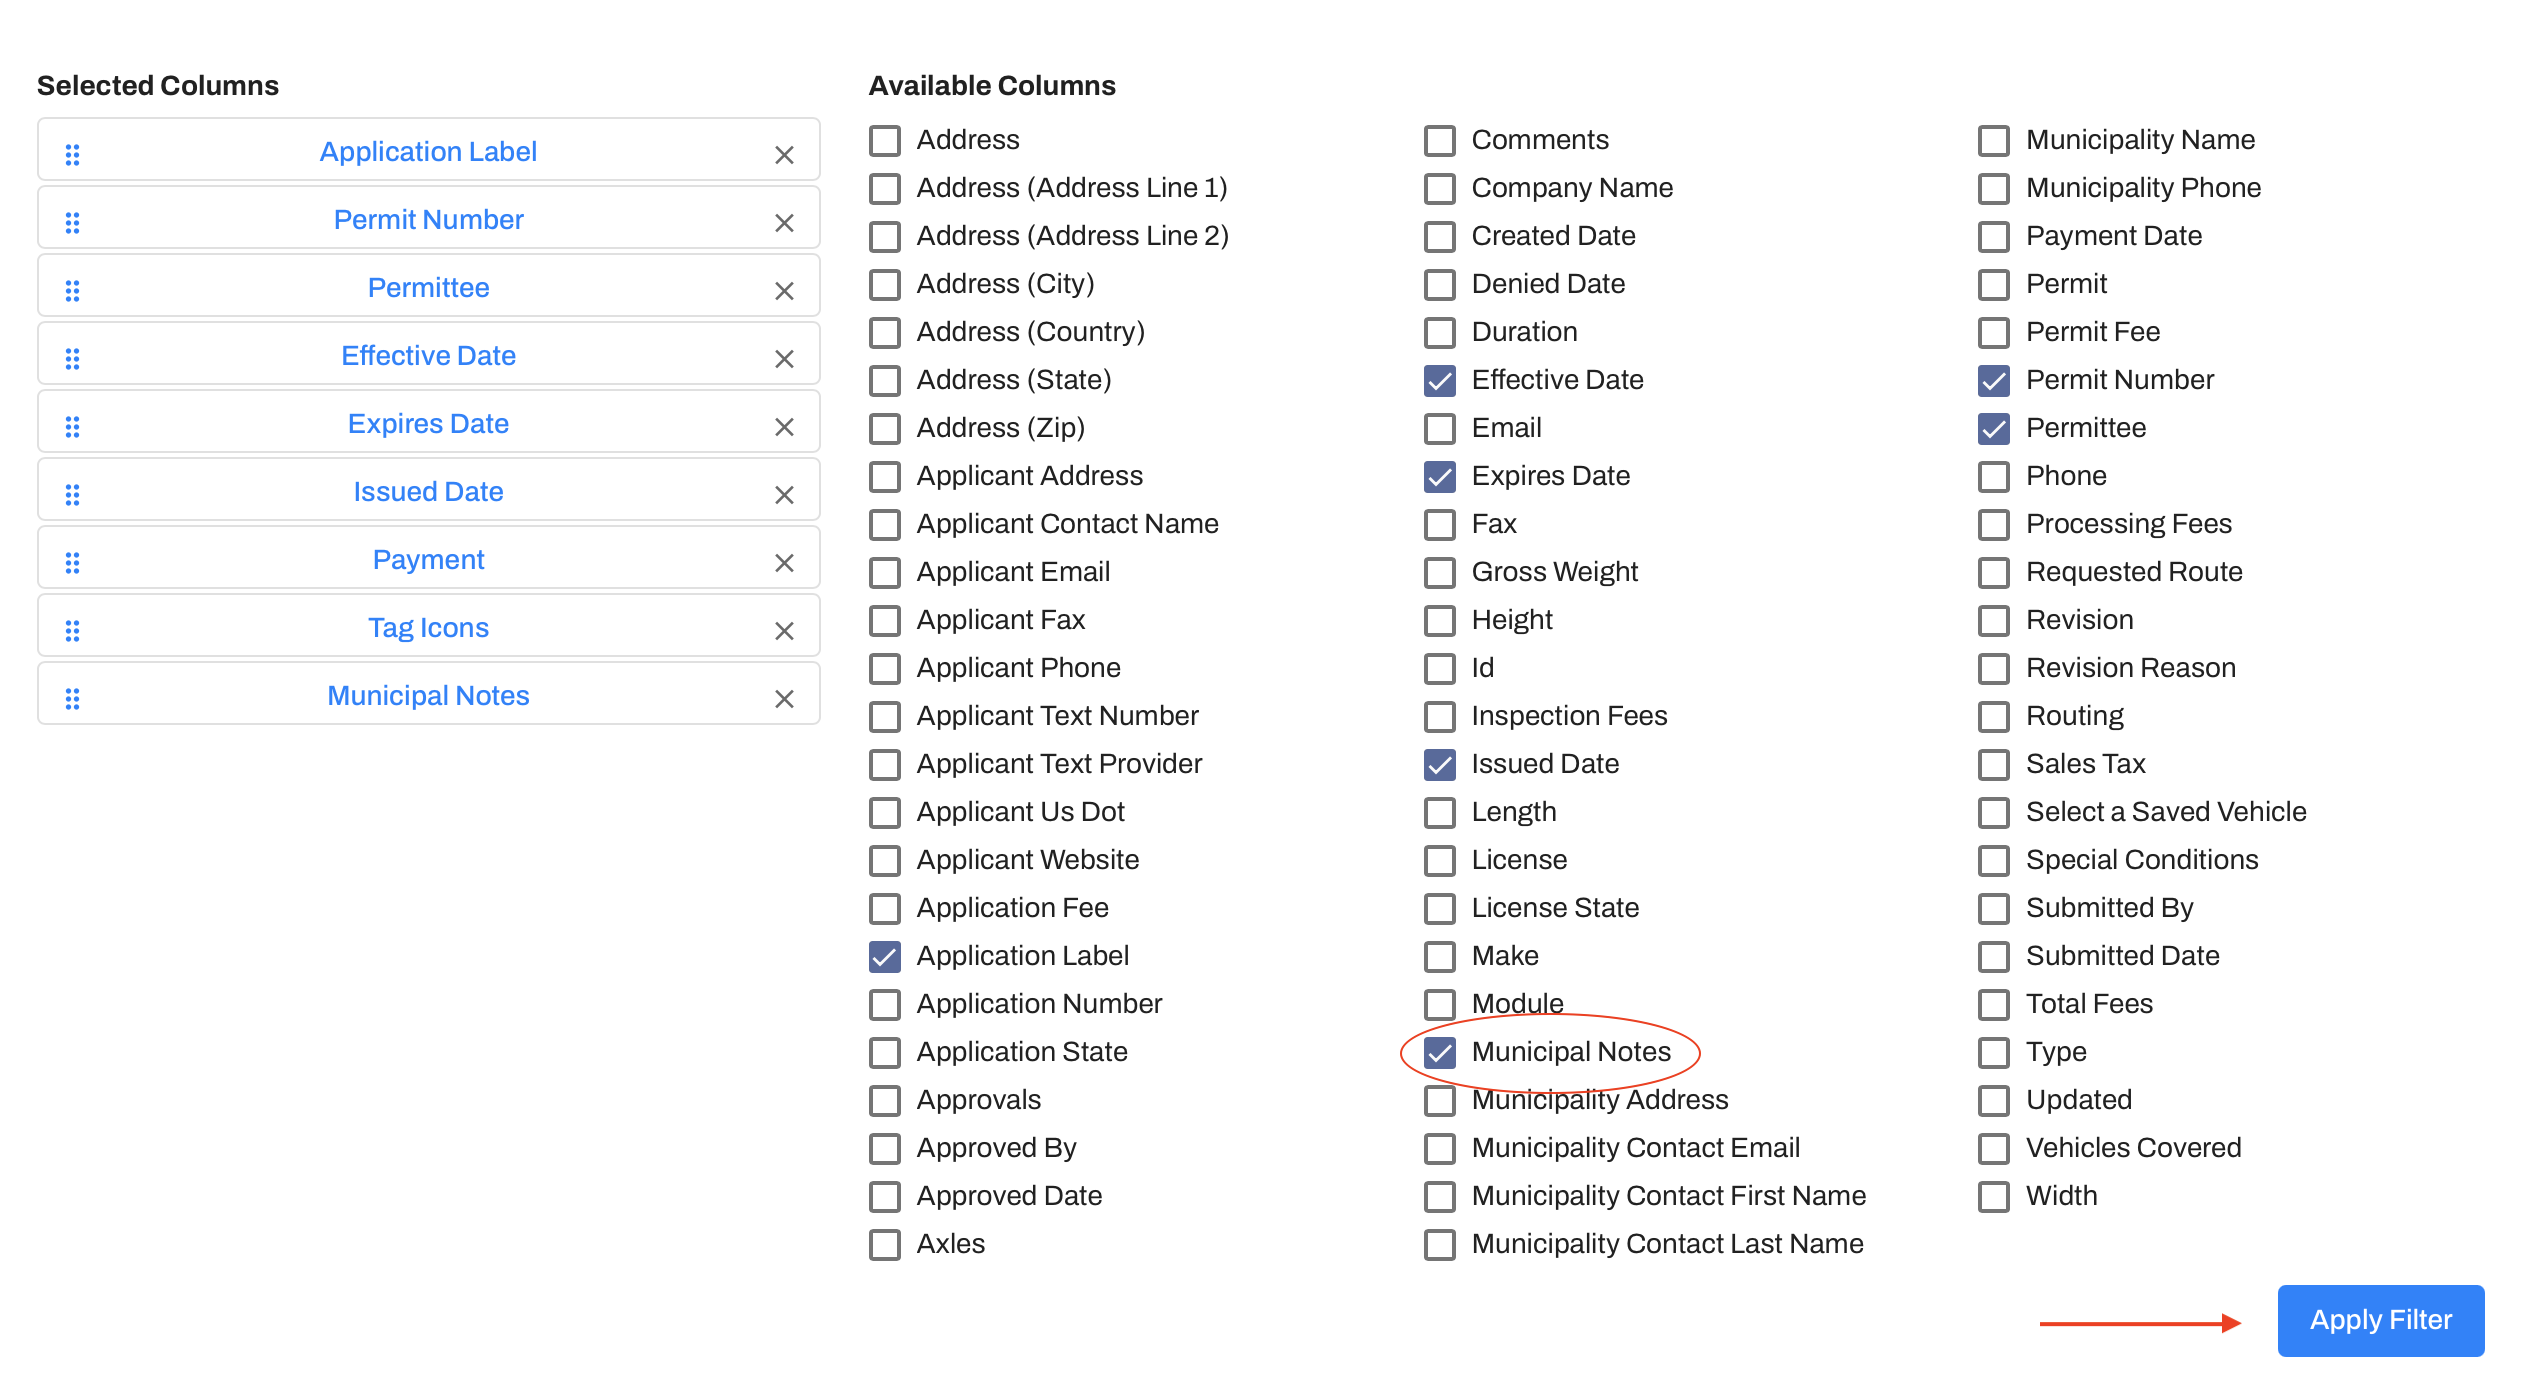Remove Permit Number with its X icon

784,223
